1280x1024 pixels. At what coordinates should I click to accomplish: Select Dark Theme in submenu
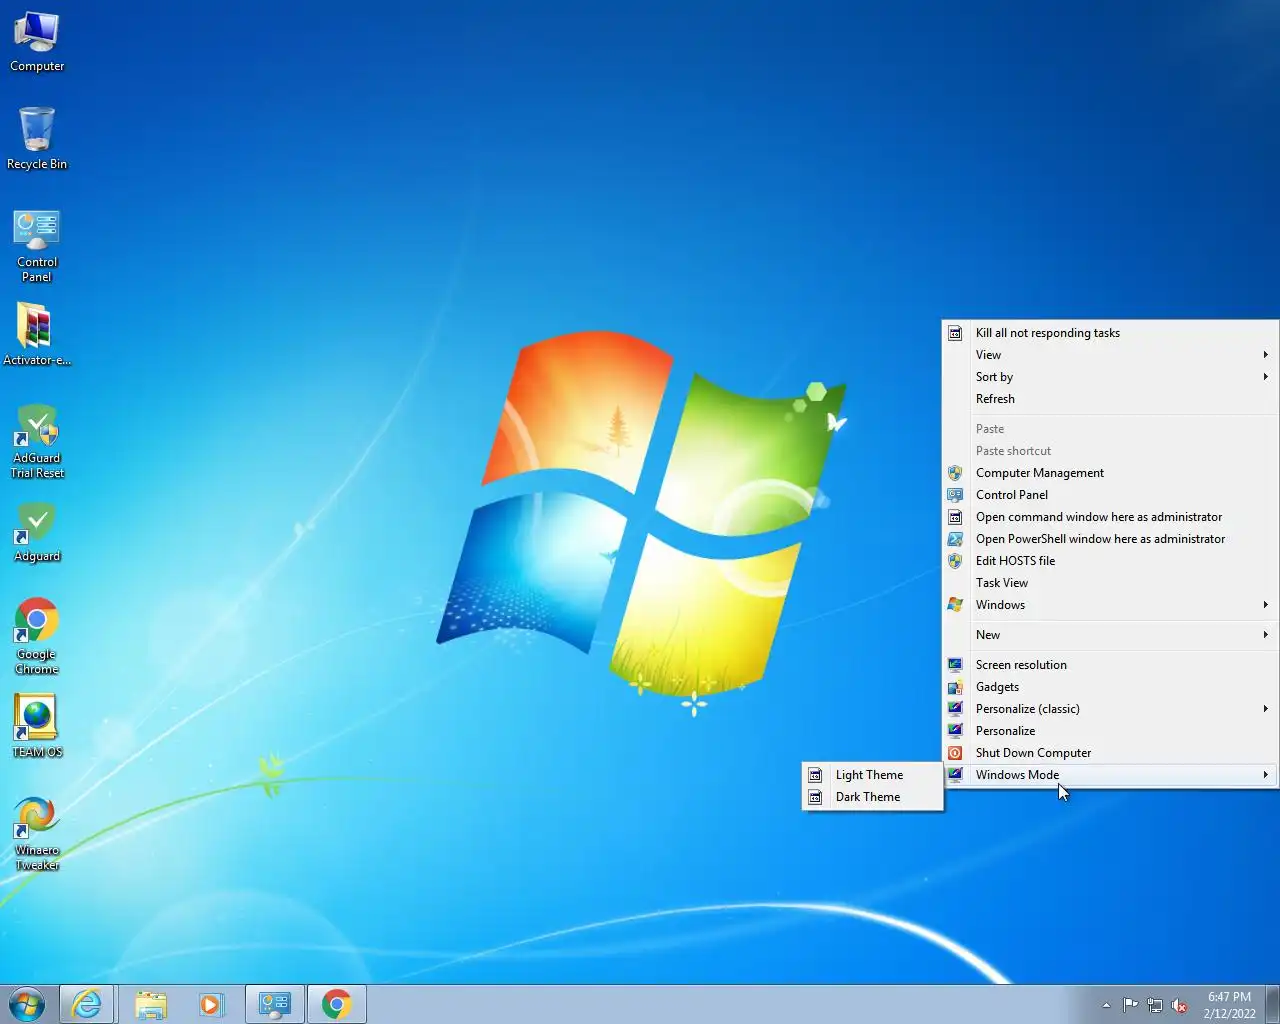click(872, 797)
